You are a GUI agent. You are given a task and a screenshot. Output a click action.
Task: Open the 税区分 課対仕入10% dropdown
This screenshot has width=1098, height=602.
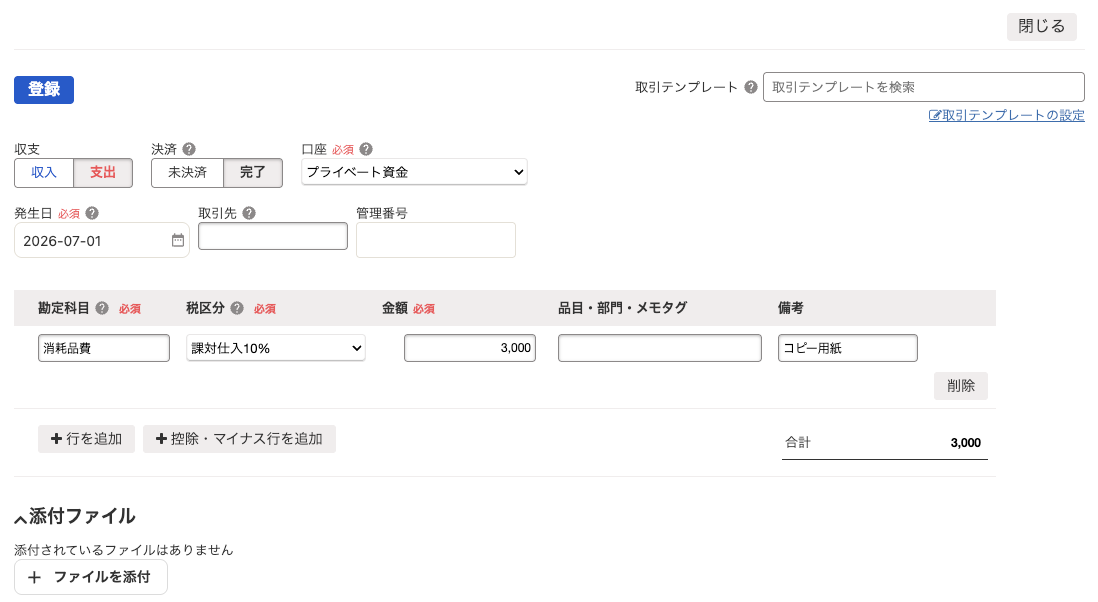point(275,348)
